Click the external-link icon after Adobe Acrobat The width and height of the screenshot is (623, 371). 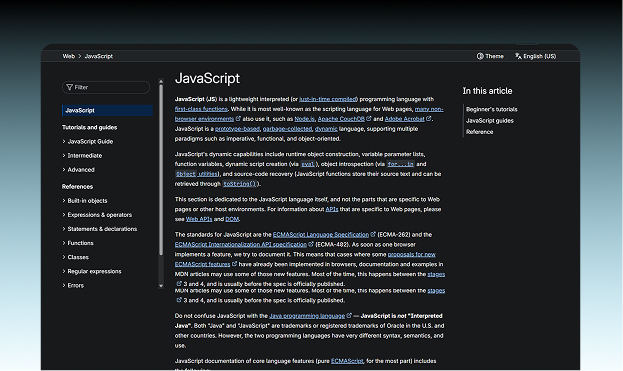pyautogui.click(x=429, y=119)
